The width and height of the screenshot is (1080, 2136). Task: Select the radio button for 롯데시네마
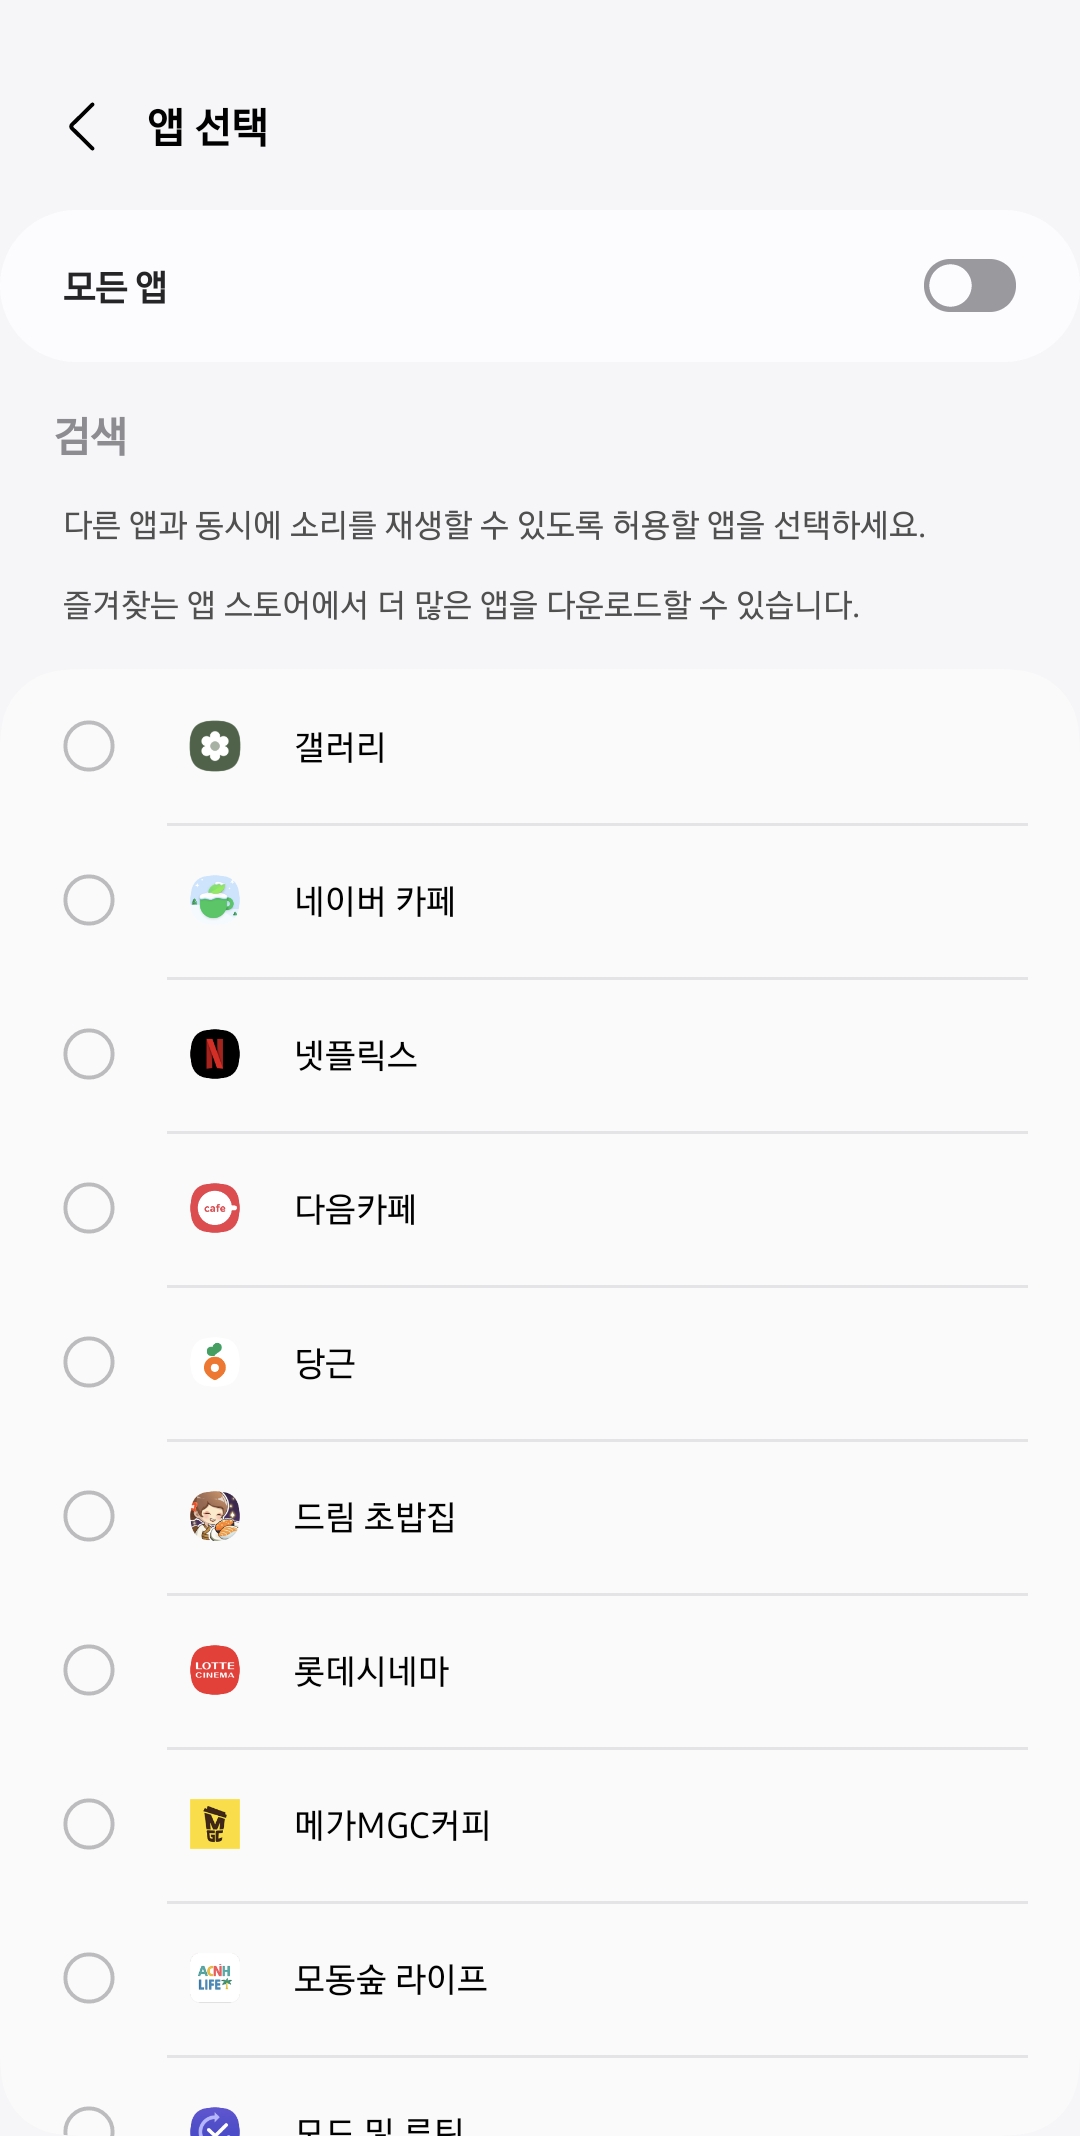pyautogui.click(x=89, y=1670)
